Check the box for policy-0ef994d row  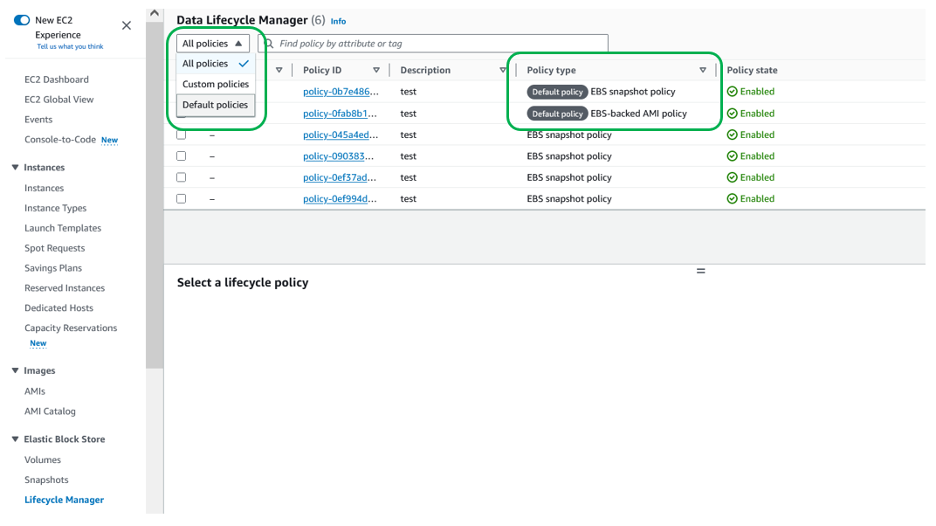click(181, 199)
